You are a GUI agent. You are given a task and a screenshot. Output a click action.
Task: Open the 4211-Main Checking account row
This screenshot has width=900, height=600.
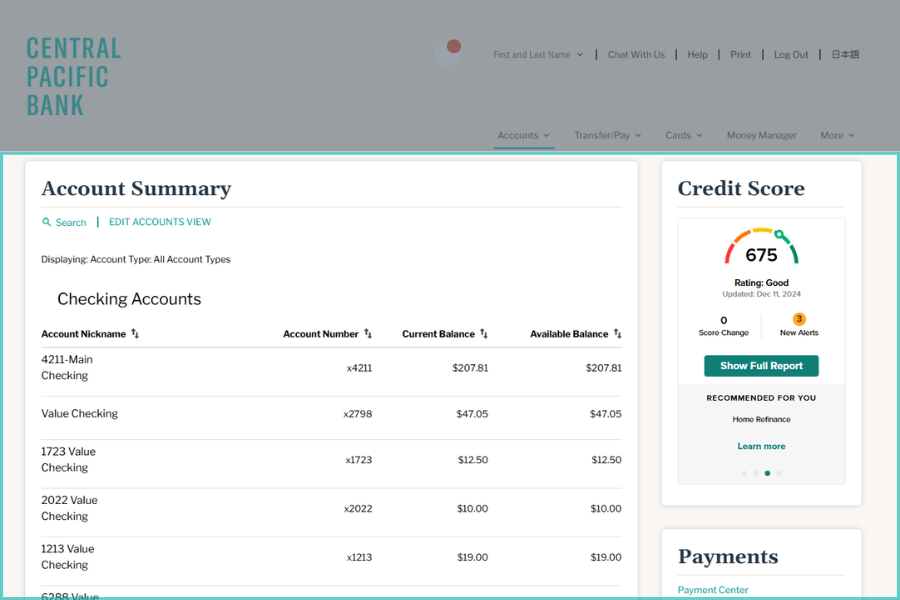point(65,367)
